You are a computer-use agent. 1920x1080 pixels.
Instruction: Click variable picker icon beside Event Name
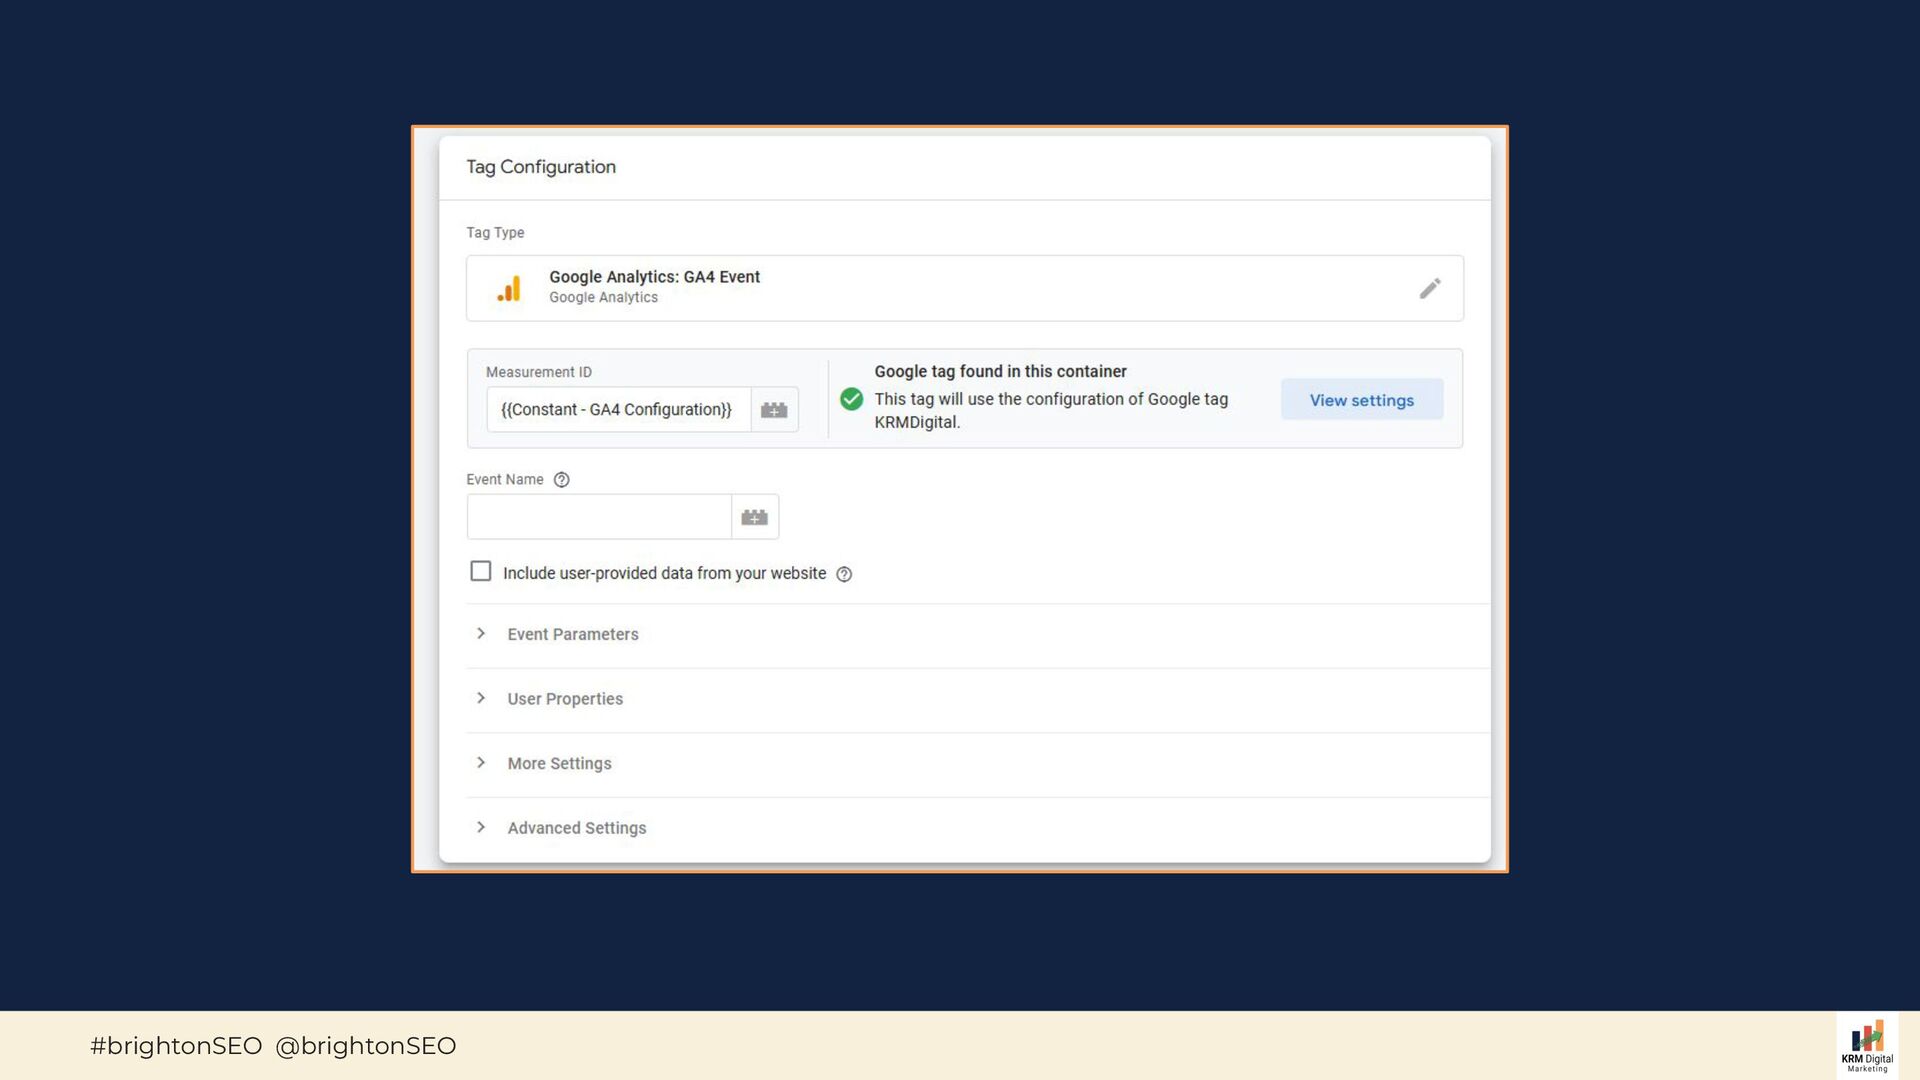755,517
